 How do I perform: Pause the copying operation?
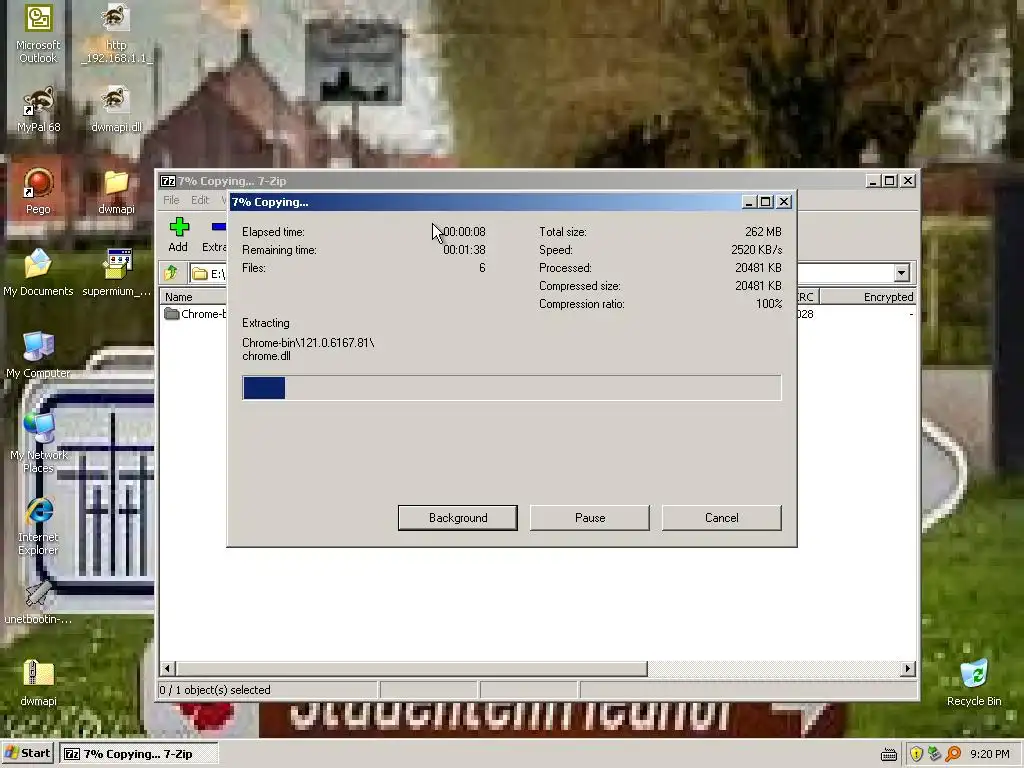[590, 518]
